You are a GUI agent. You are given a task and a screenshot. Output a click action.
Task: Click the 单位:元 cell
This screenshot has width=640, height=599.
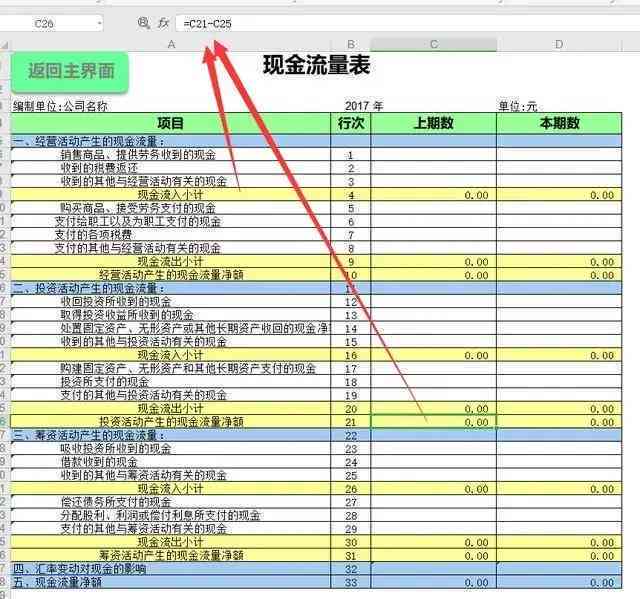point(518,106)
